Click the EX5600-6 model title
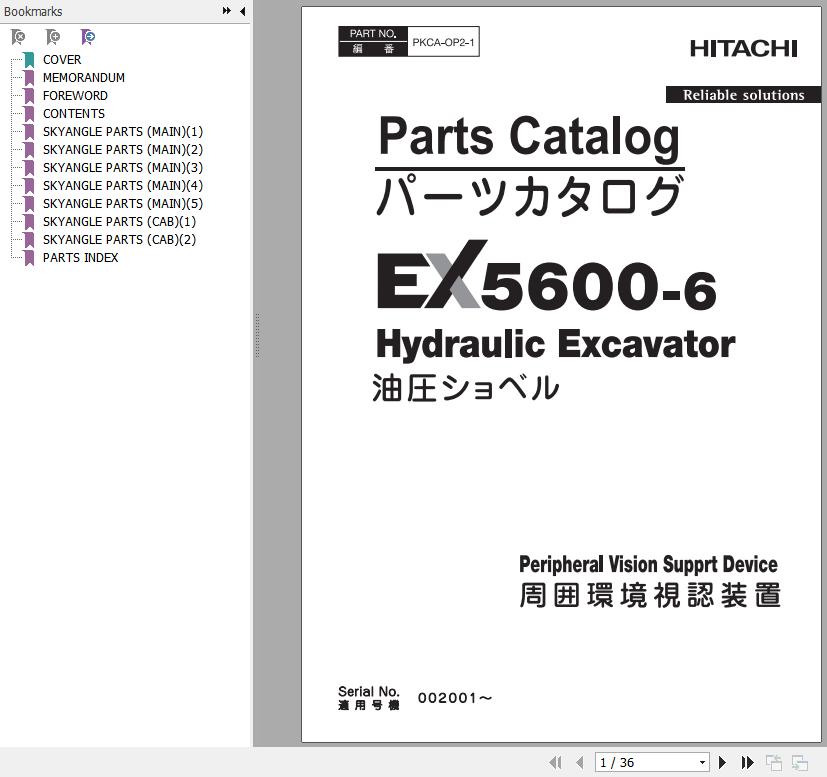The height and width of the screenshot is (777, 827). [x=547, y=277]
